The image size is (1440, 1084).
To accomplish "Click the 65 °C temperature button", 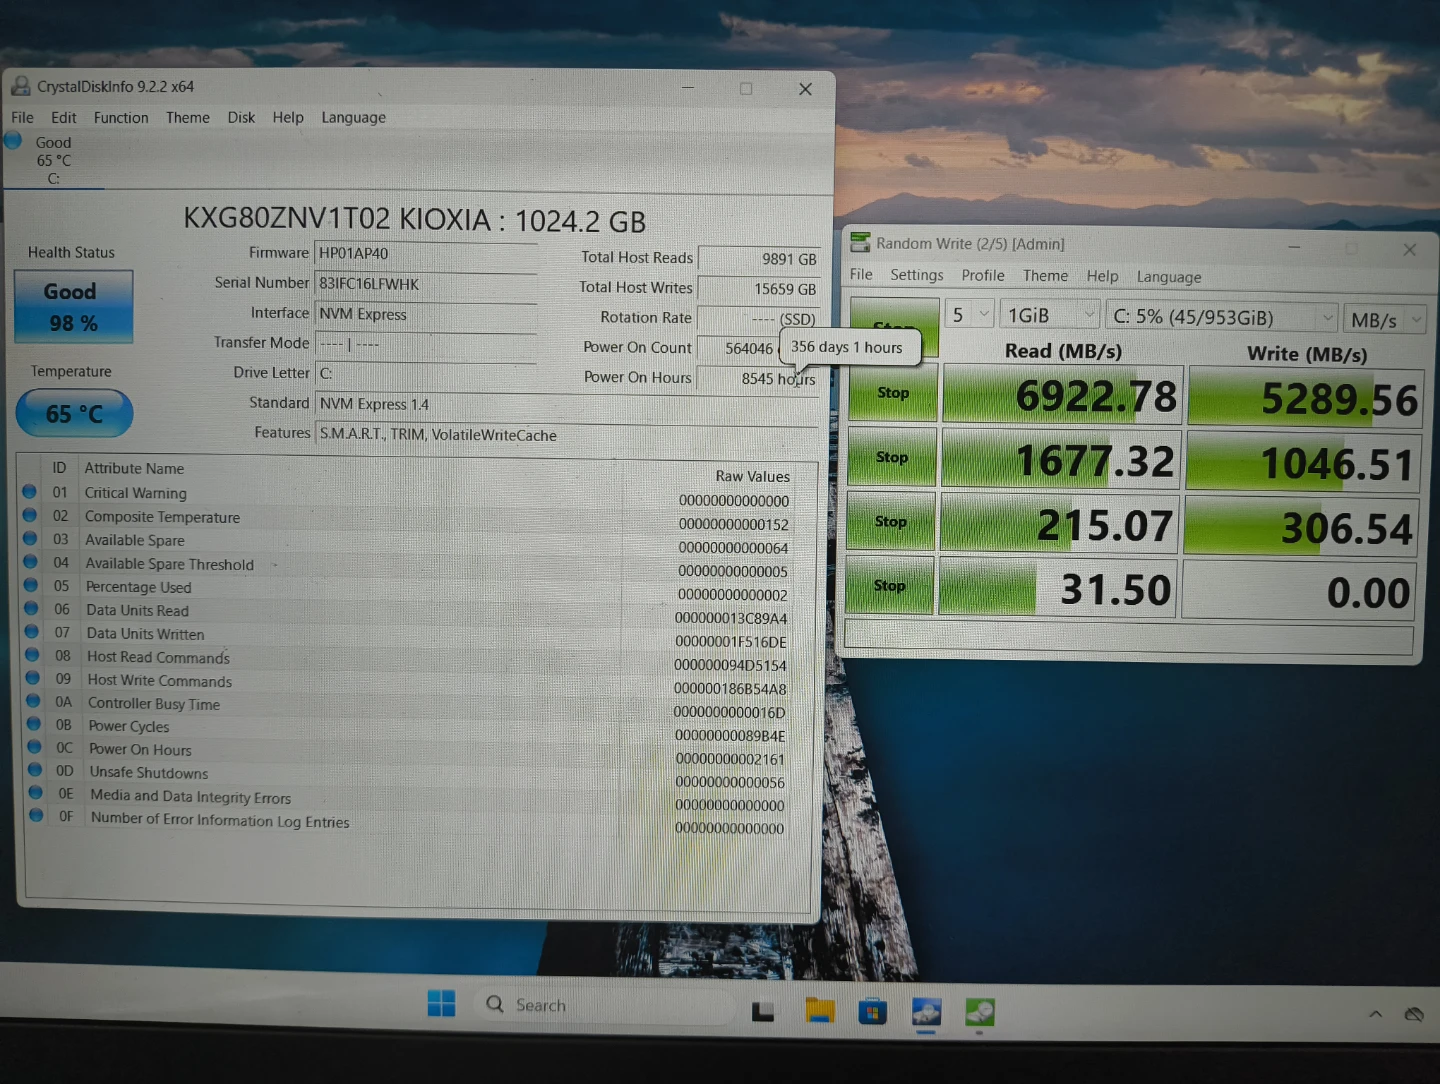I will (x=74, y=414).
